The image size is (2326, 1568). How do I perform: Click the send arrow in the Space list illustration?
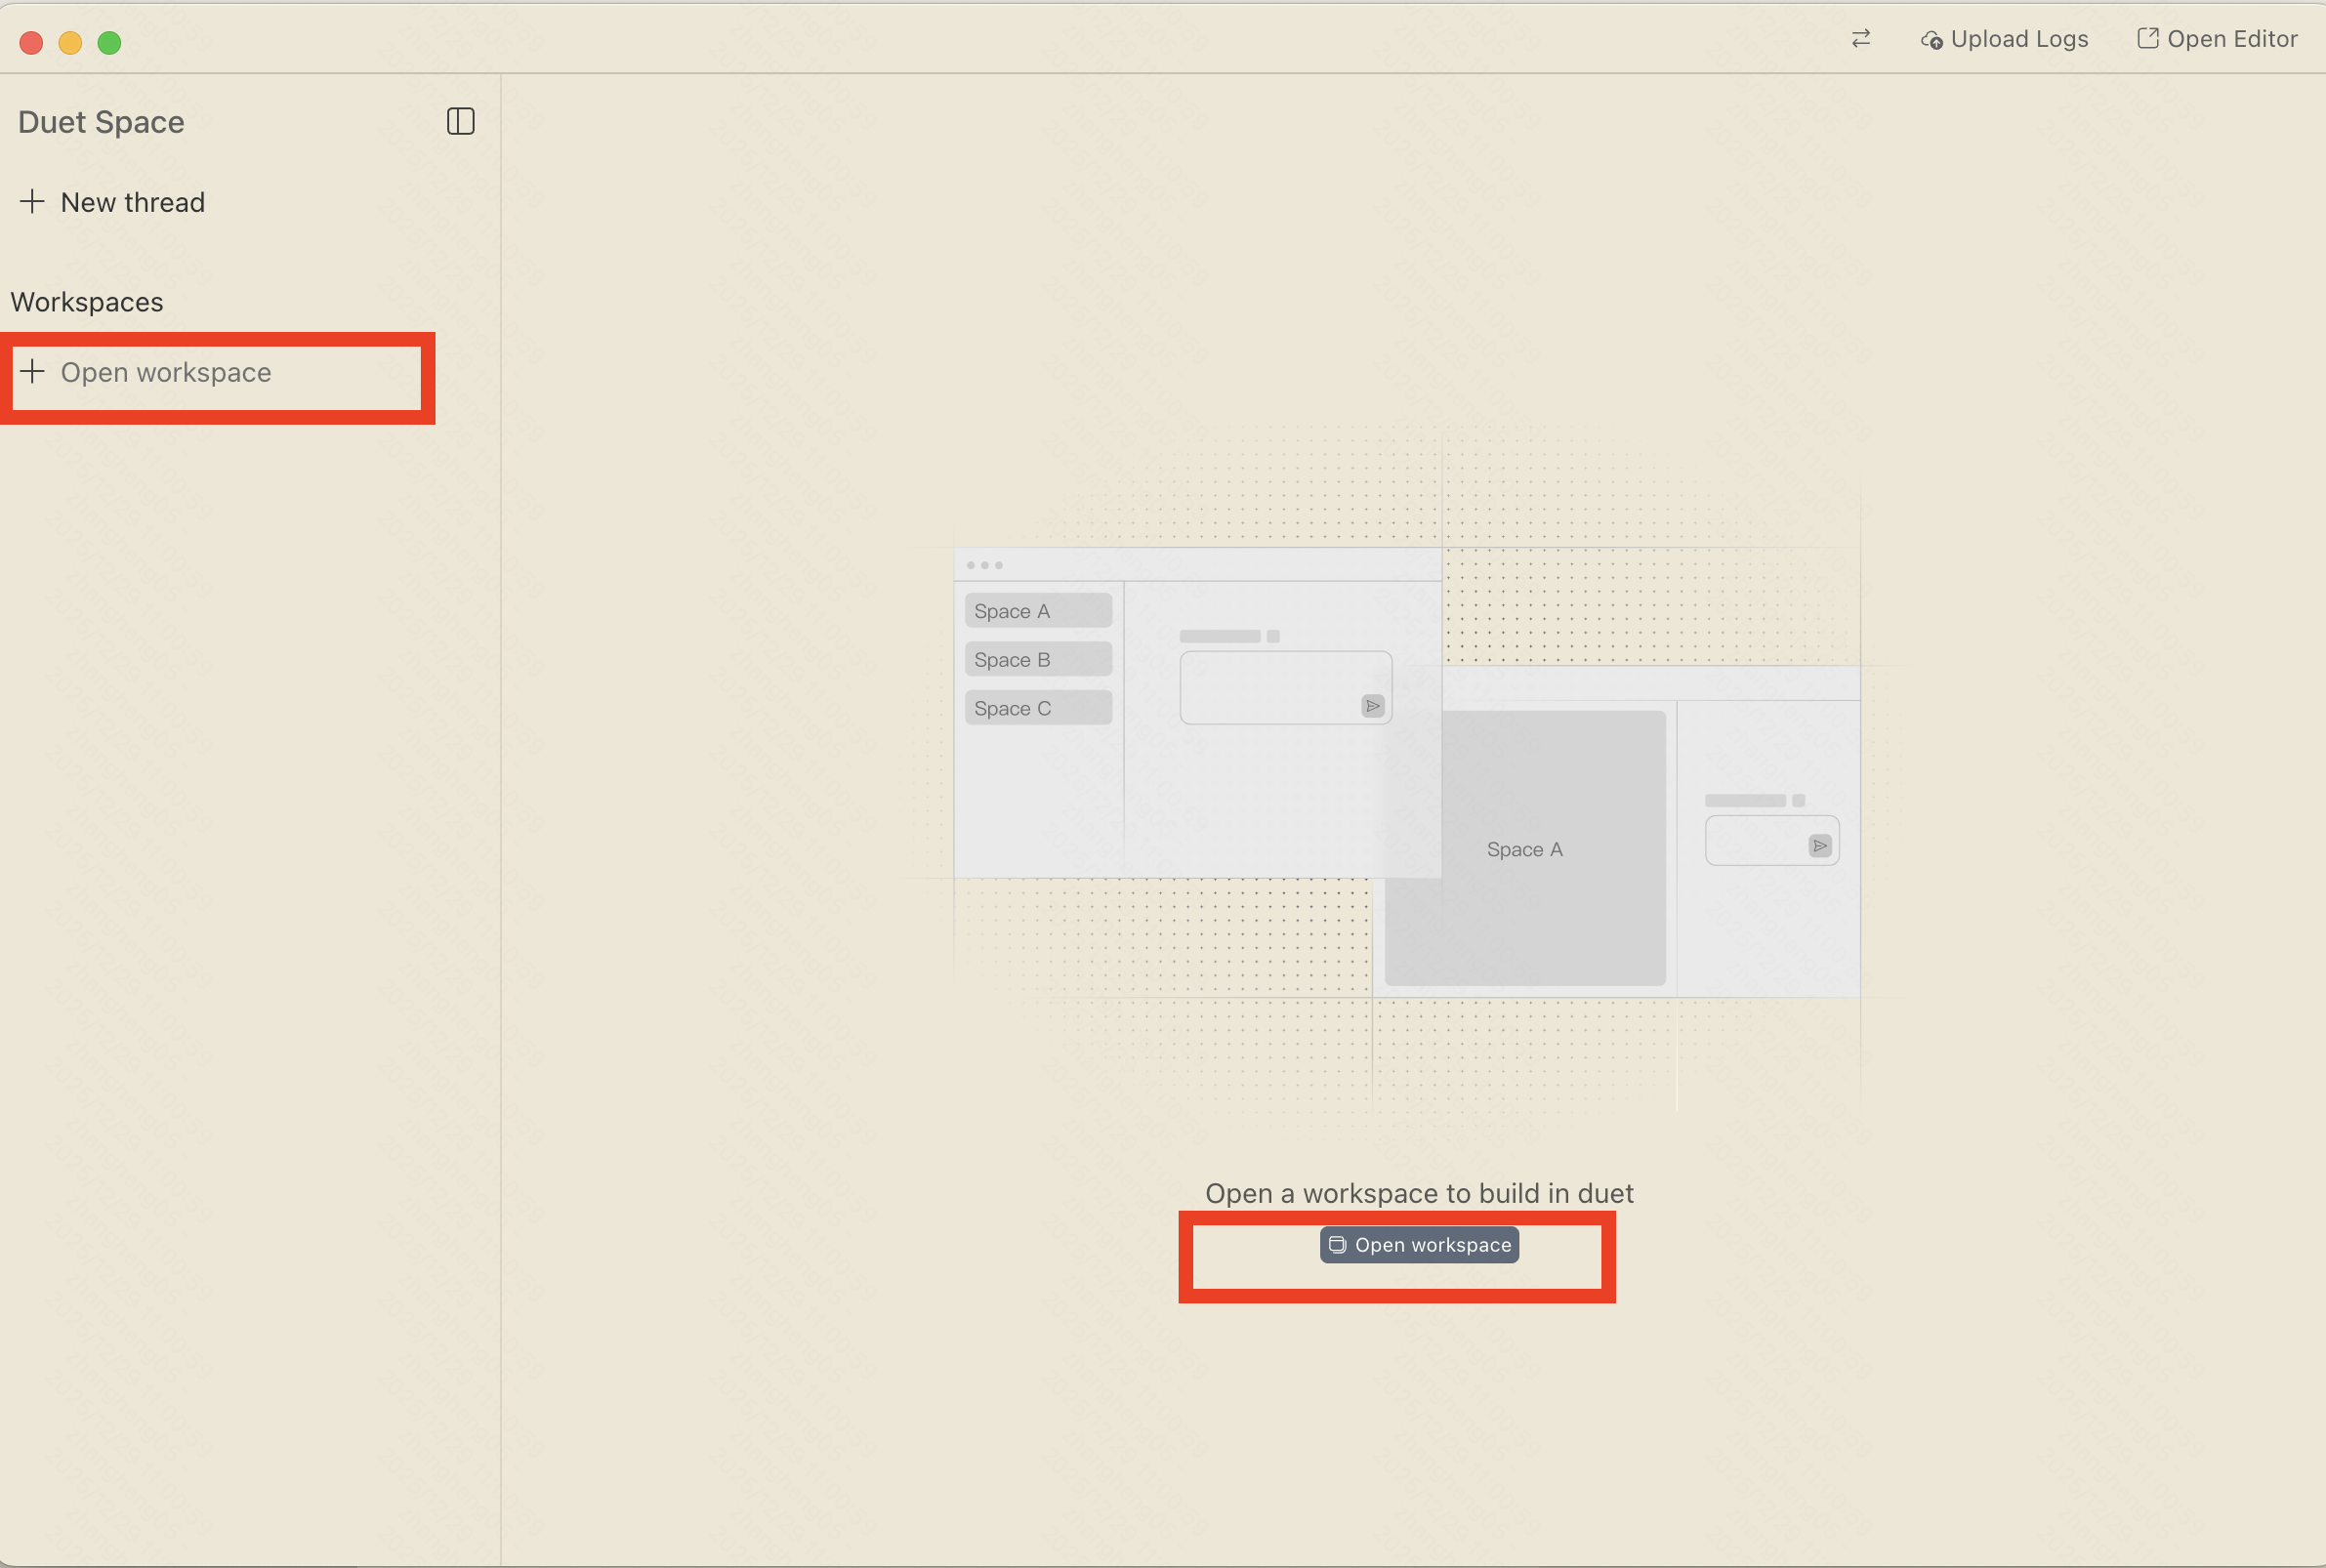(1372, 706)
